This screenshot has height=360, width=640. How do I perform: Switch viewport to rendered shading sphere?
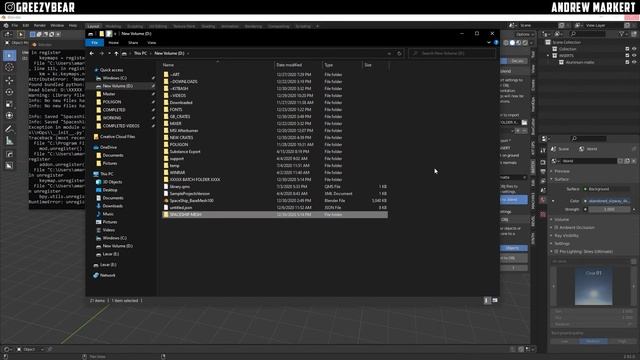tap(525, 42)
